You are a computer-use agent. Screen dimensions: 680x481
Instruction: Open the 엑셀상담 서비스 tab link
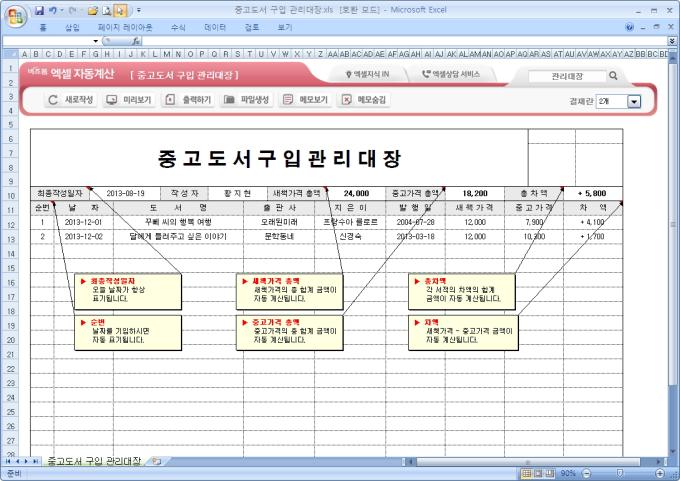tap(451, 75)
